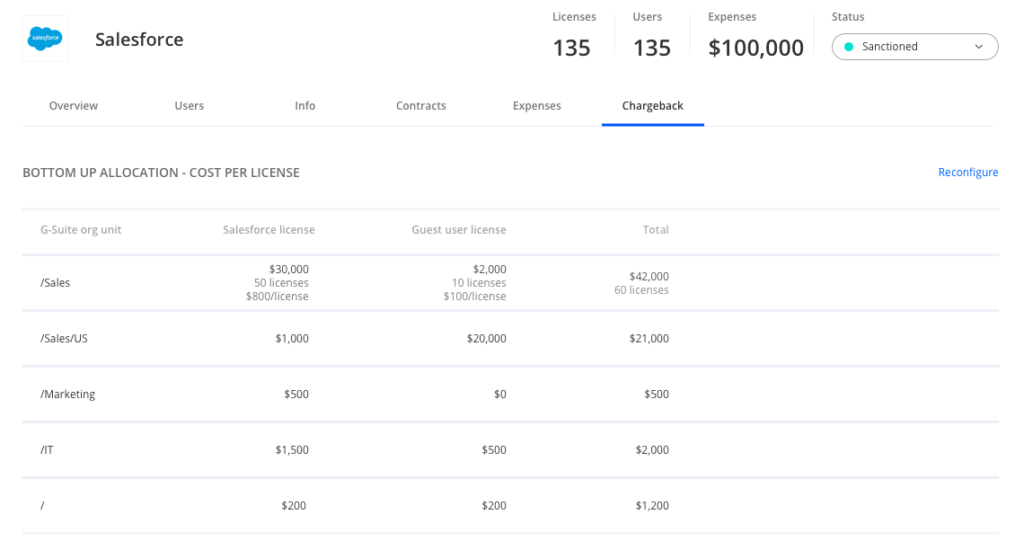
Task: Click the Bottom Up Allocation section heading
Action: pyautogui.click(x=161, y=172)
